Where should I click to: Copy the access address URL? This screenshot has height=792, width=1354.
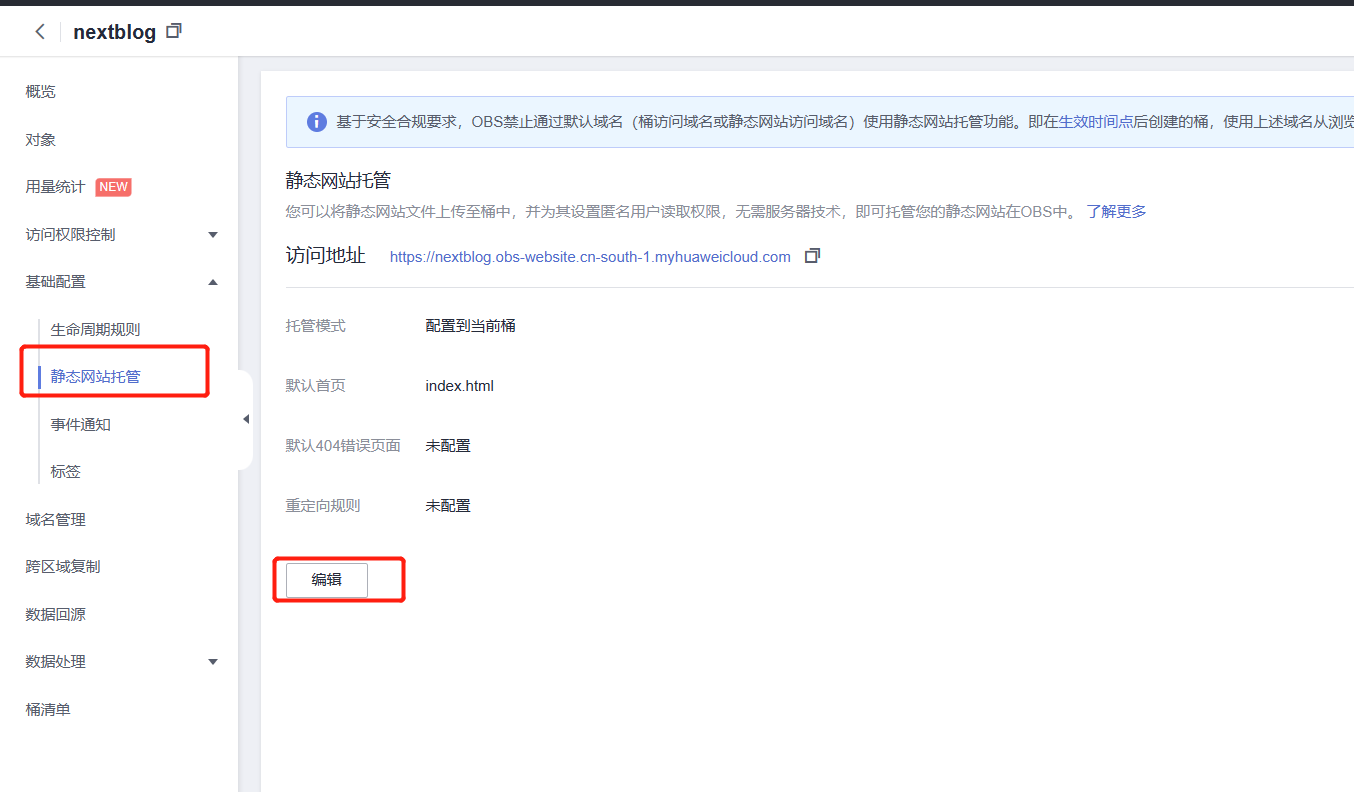(x=813, y=256)
